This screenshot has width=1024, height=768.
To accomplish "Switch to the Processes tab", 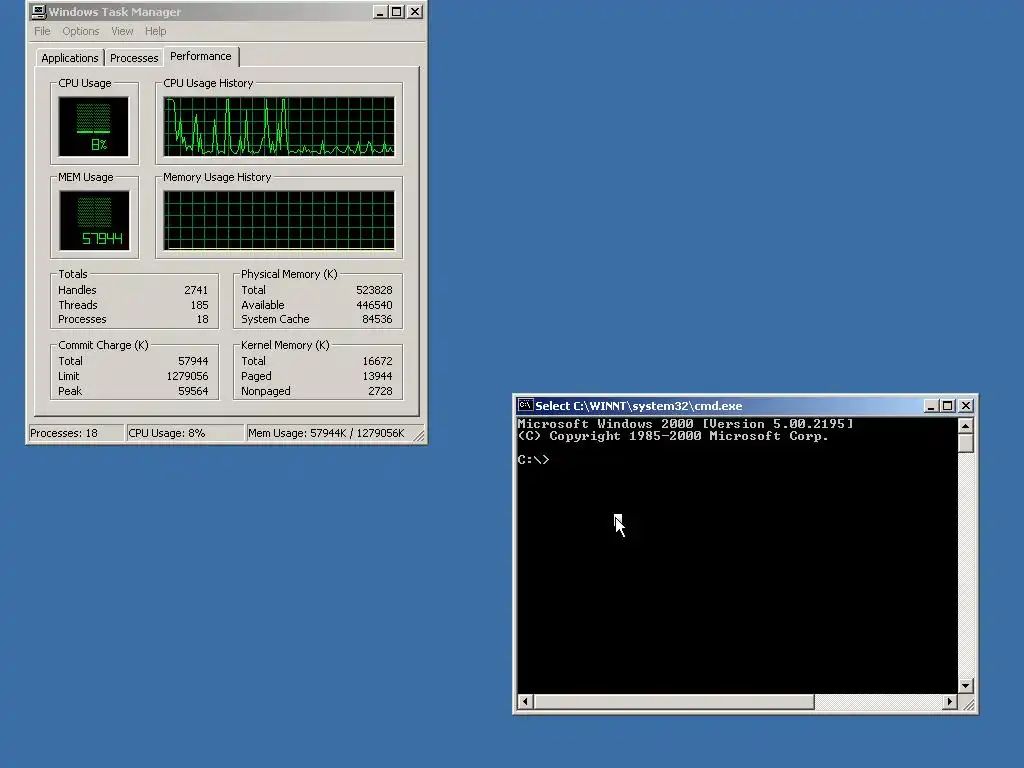I will click(134, 57).
